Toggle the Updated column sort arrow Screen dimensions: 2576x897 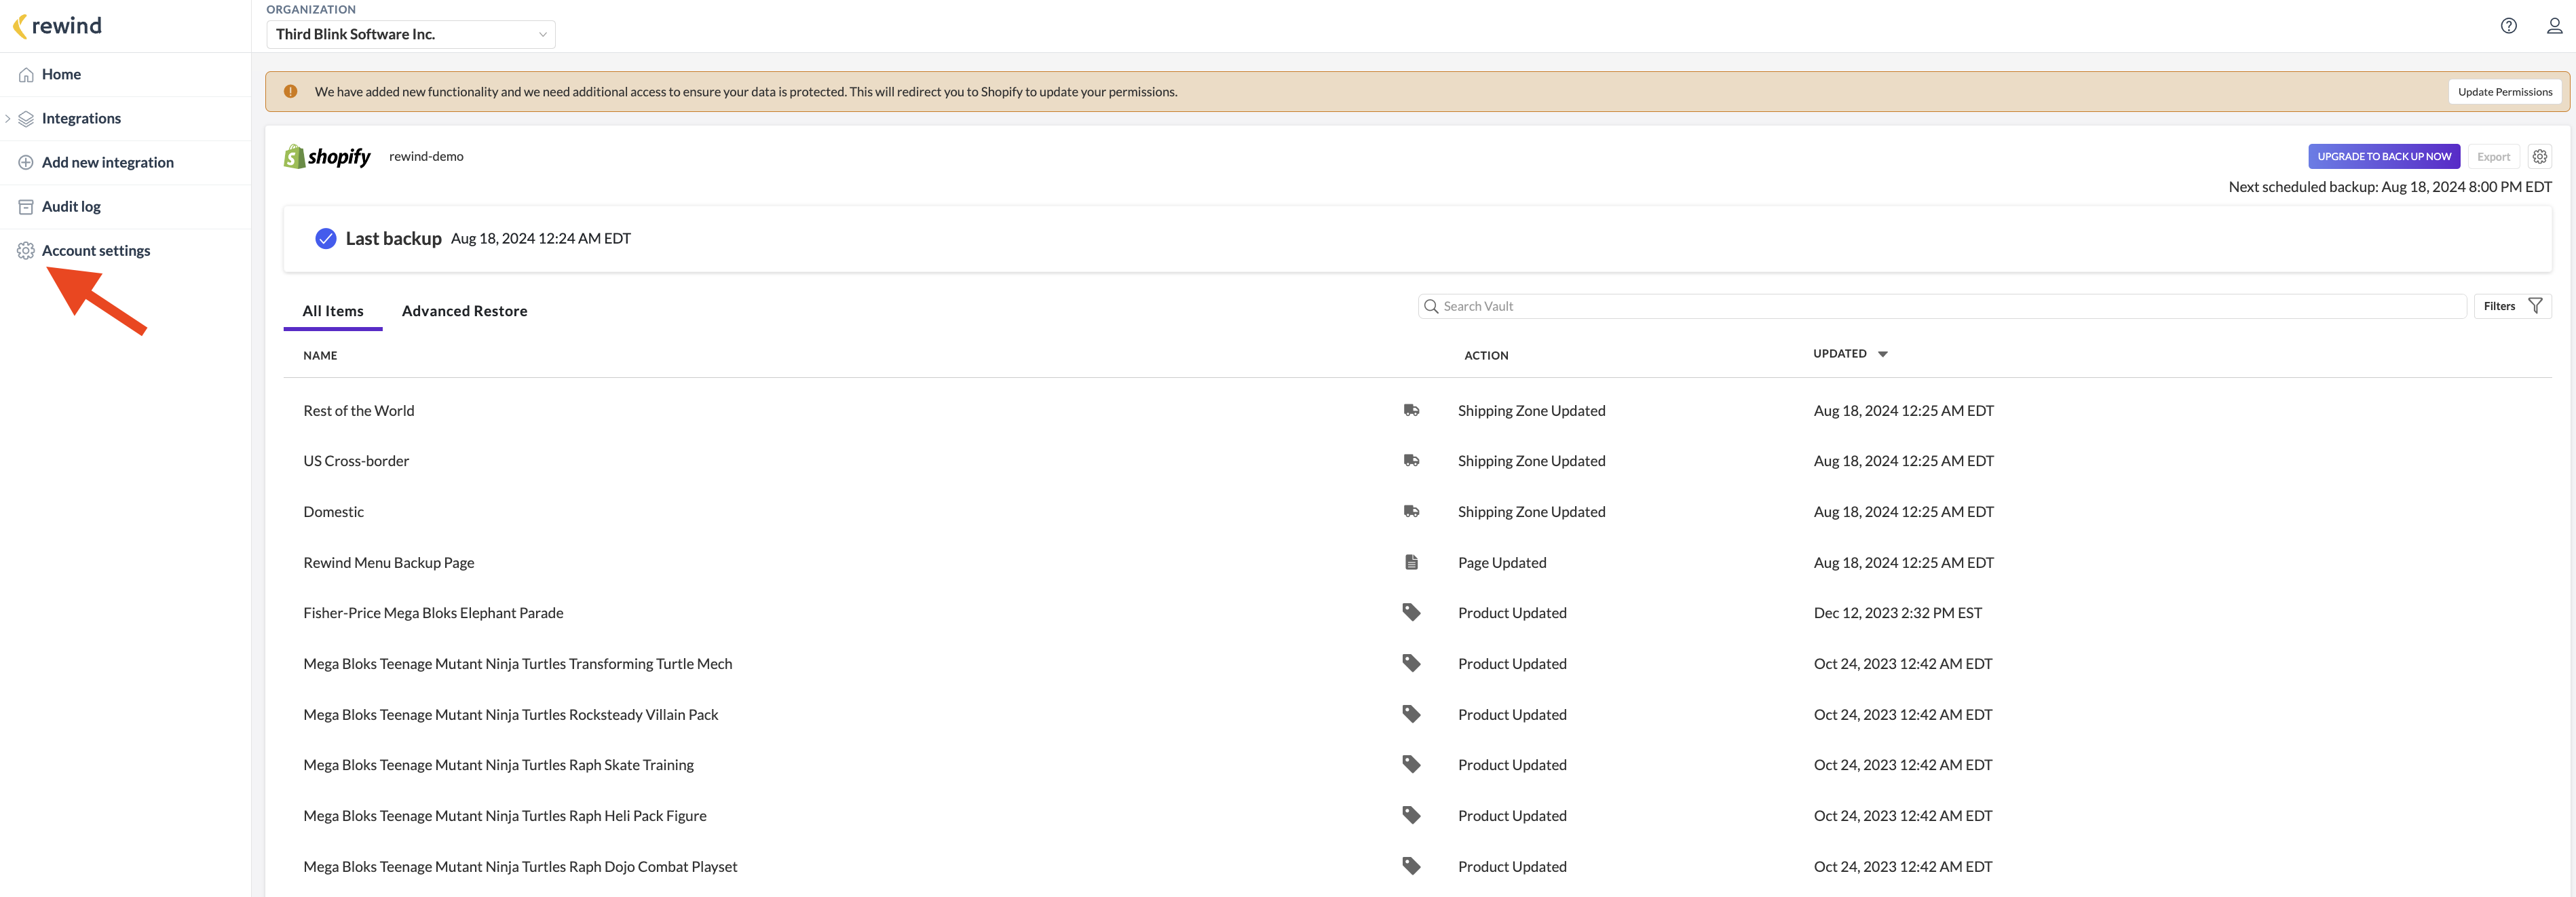(x=1882, y=355)
